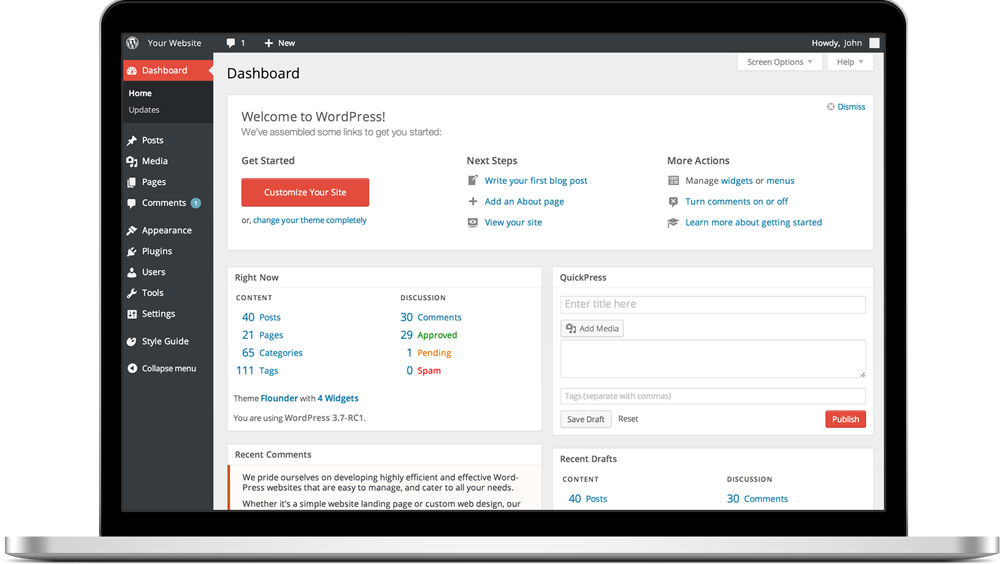Click the widgets icon beside Manage widgets
Image resolution: width=1000 pixels, height=564 pixels.
click(x=673, y=181)
